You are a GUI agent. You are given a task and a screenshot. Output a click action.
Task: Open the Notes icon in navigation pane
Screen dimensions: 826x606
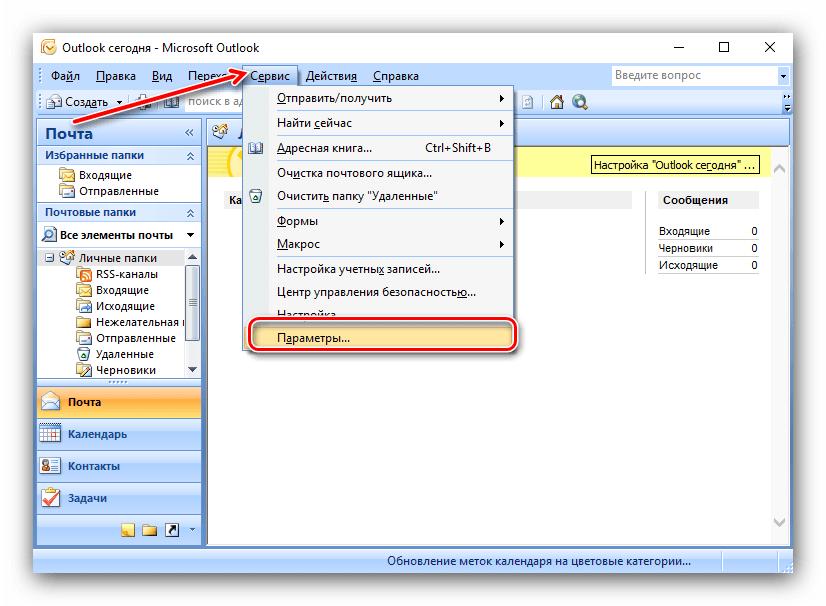128,530
